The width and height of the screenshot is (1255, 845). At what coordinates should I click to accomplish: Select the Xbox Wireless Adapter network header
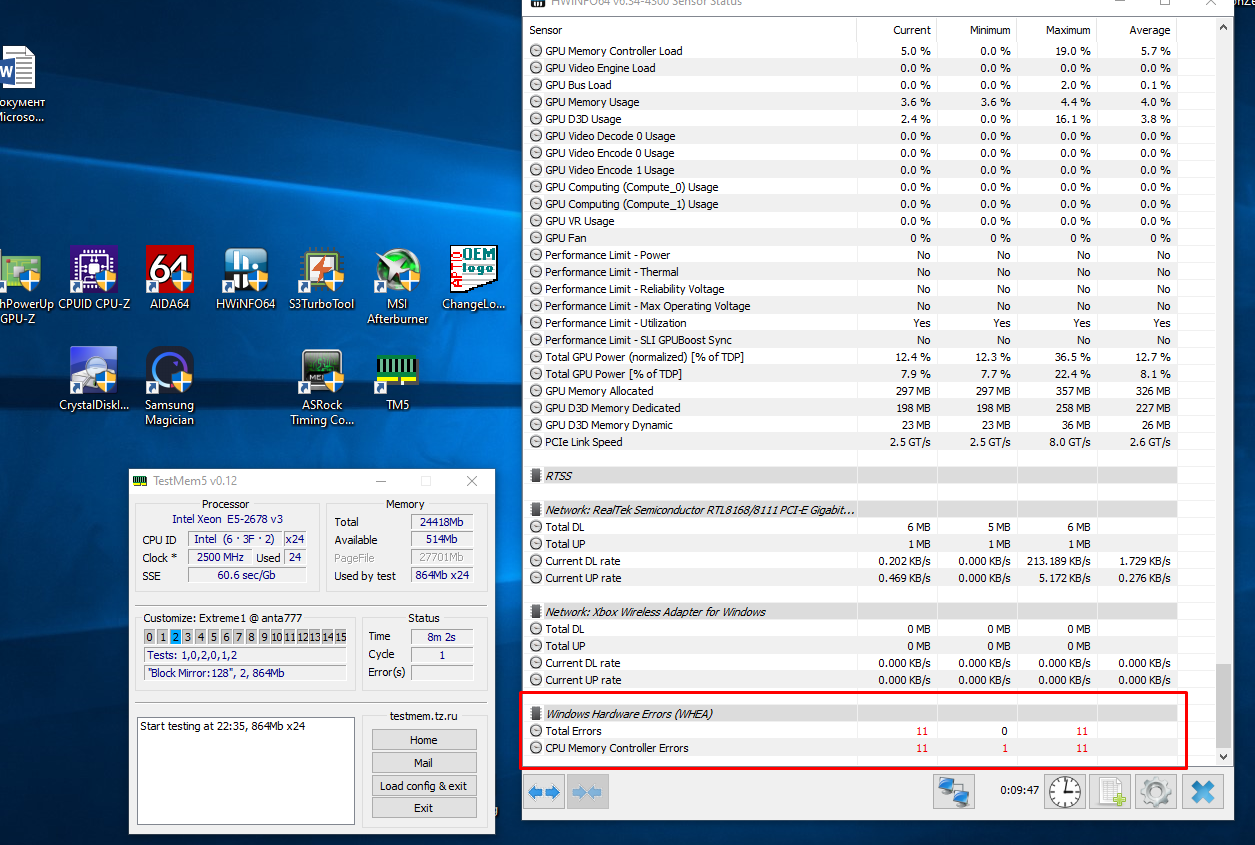(x=852, y=612)
